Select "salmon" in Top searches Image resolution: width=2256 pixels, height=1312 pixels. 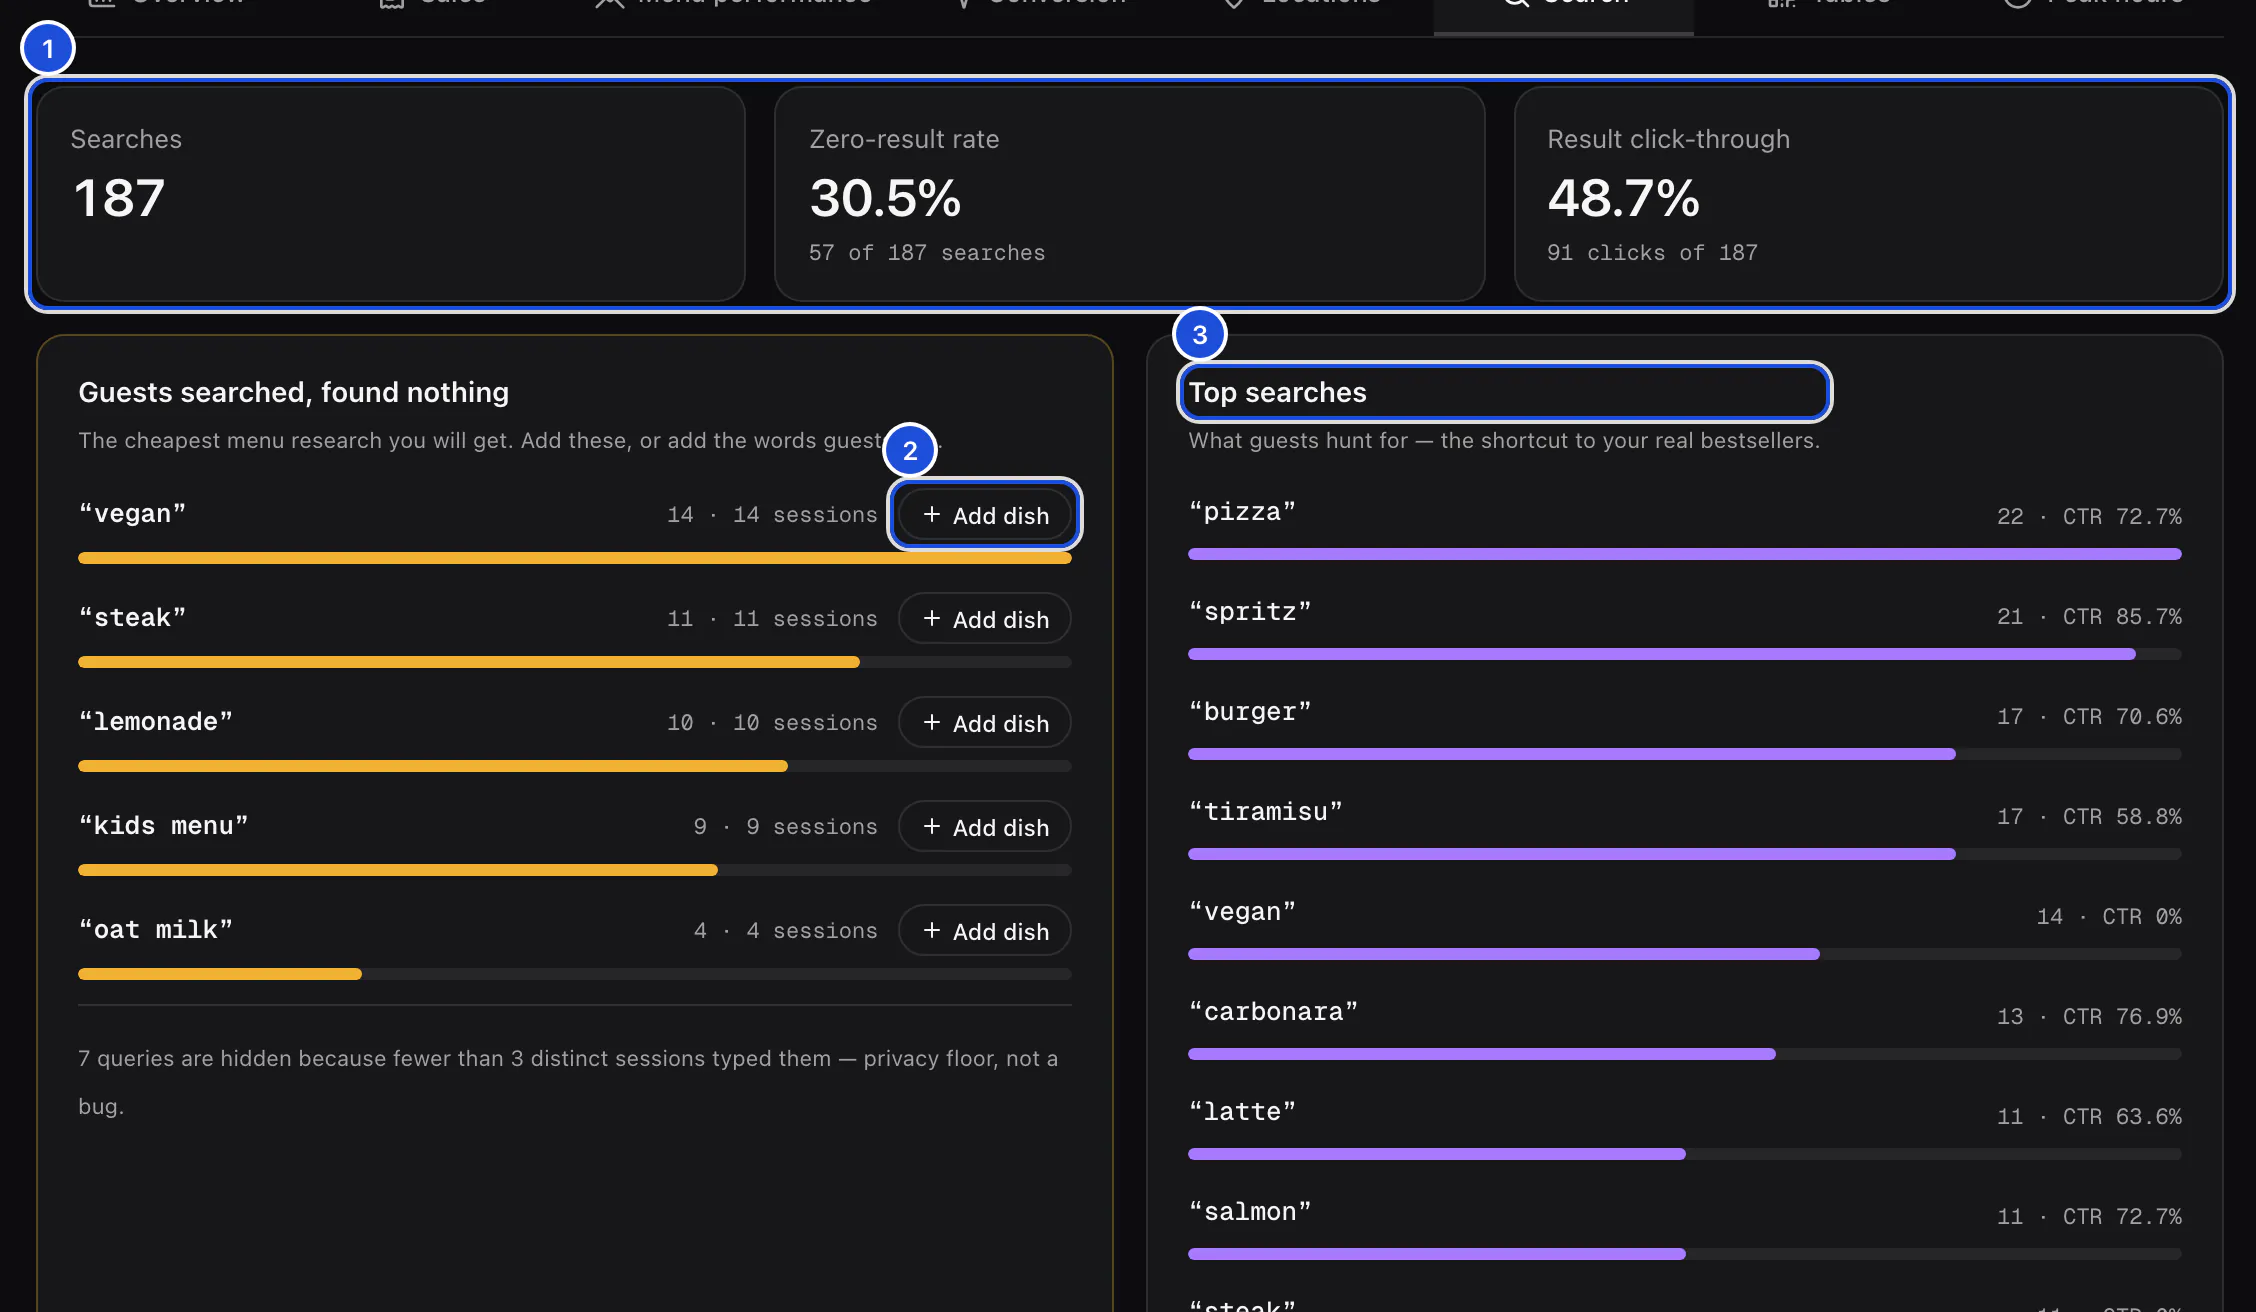point(1250,1212)
